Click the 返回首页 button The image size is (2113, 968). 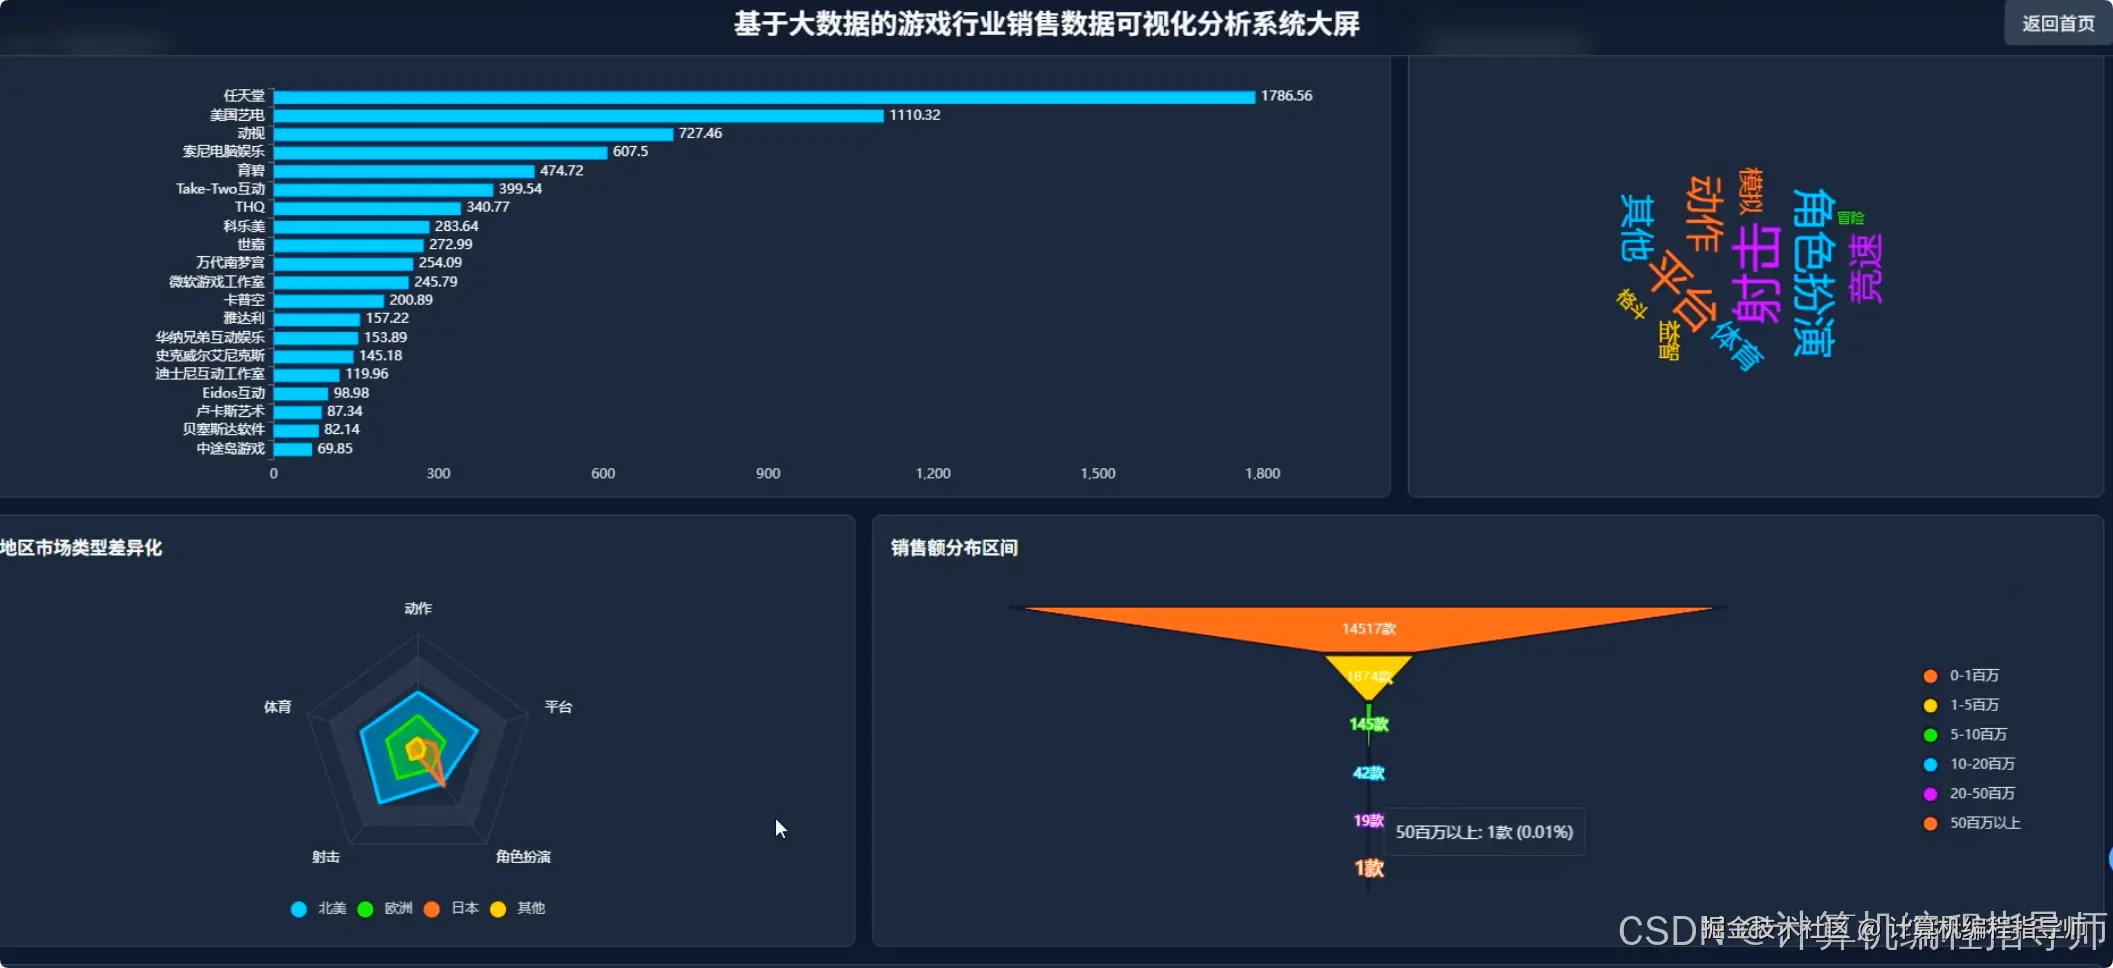pos(2058,23)
